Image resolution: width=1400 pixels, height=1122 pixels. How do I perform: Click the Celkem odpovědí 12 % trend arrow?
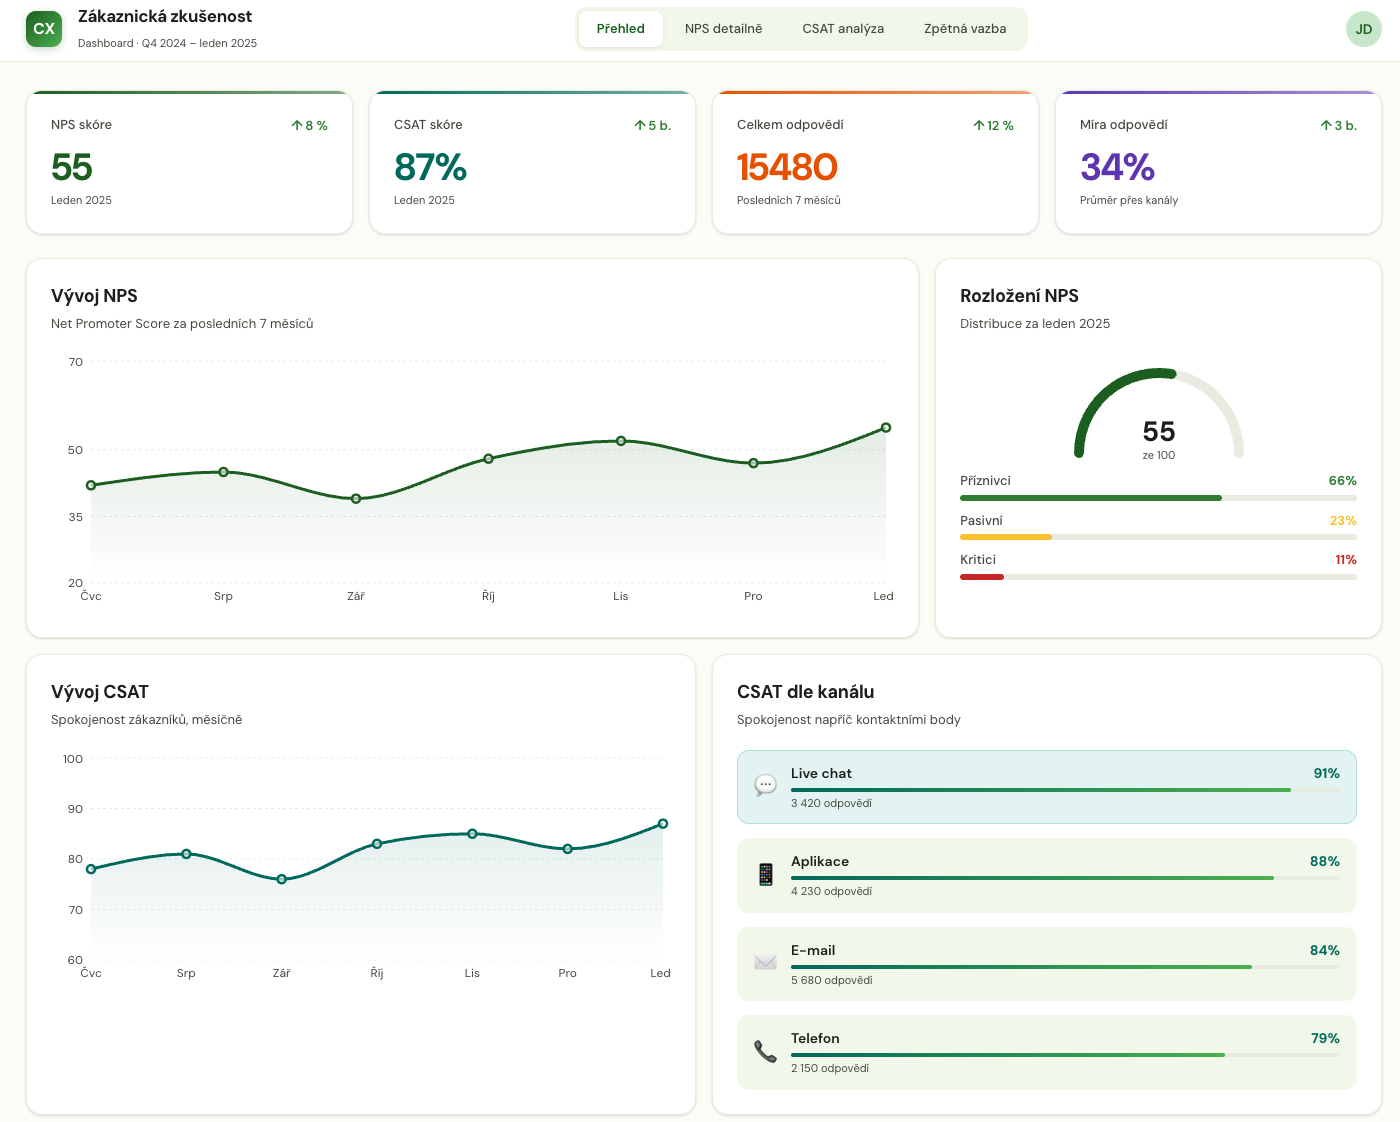coord(979,126)
